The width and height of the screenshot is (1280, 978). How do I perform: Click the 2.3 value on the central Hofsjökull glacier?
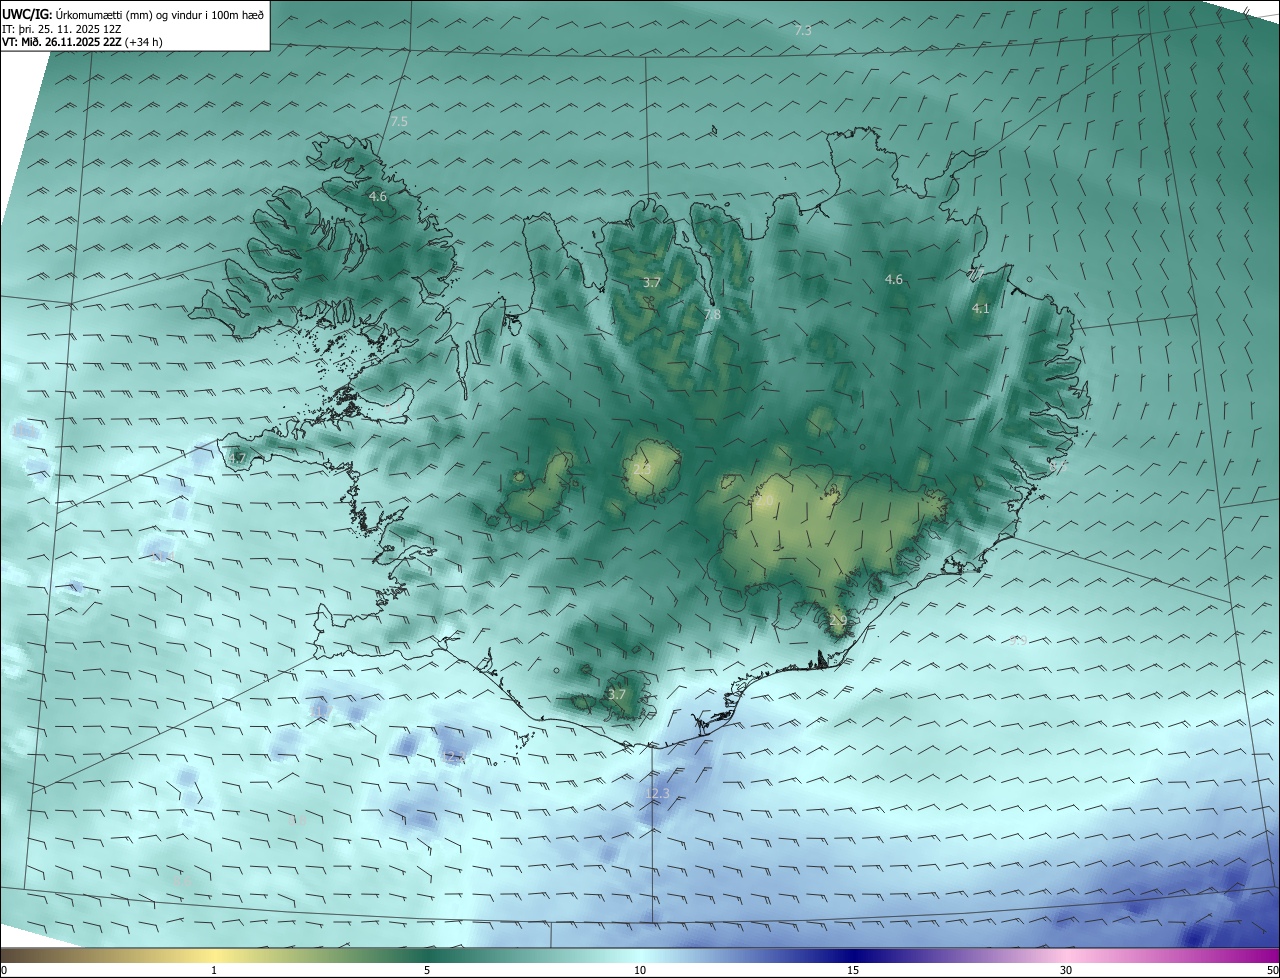click(x=642, y=468)
